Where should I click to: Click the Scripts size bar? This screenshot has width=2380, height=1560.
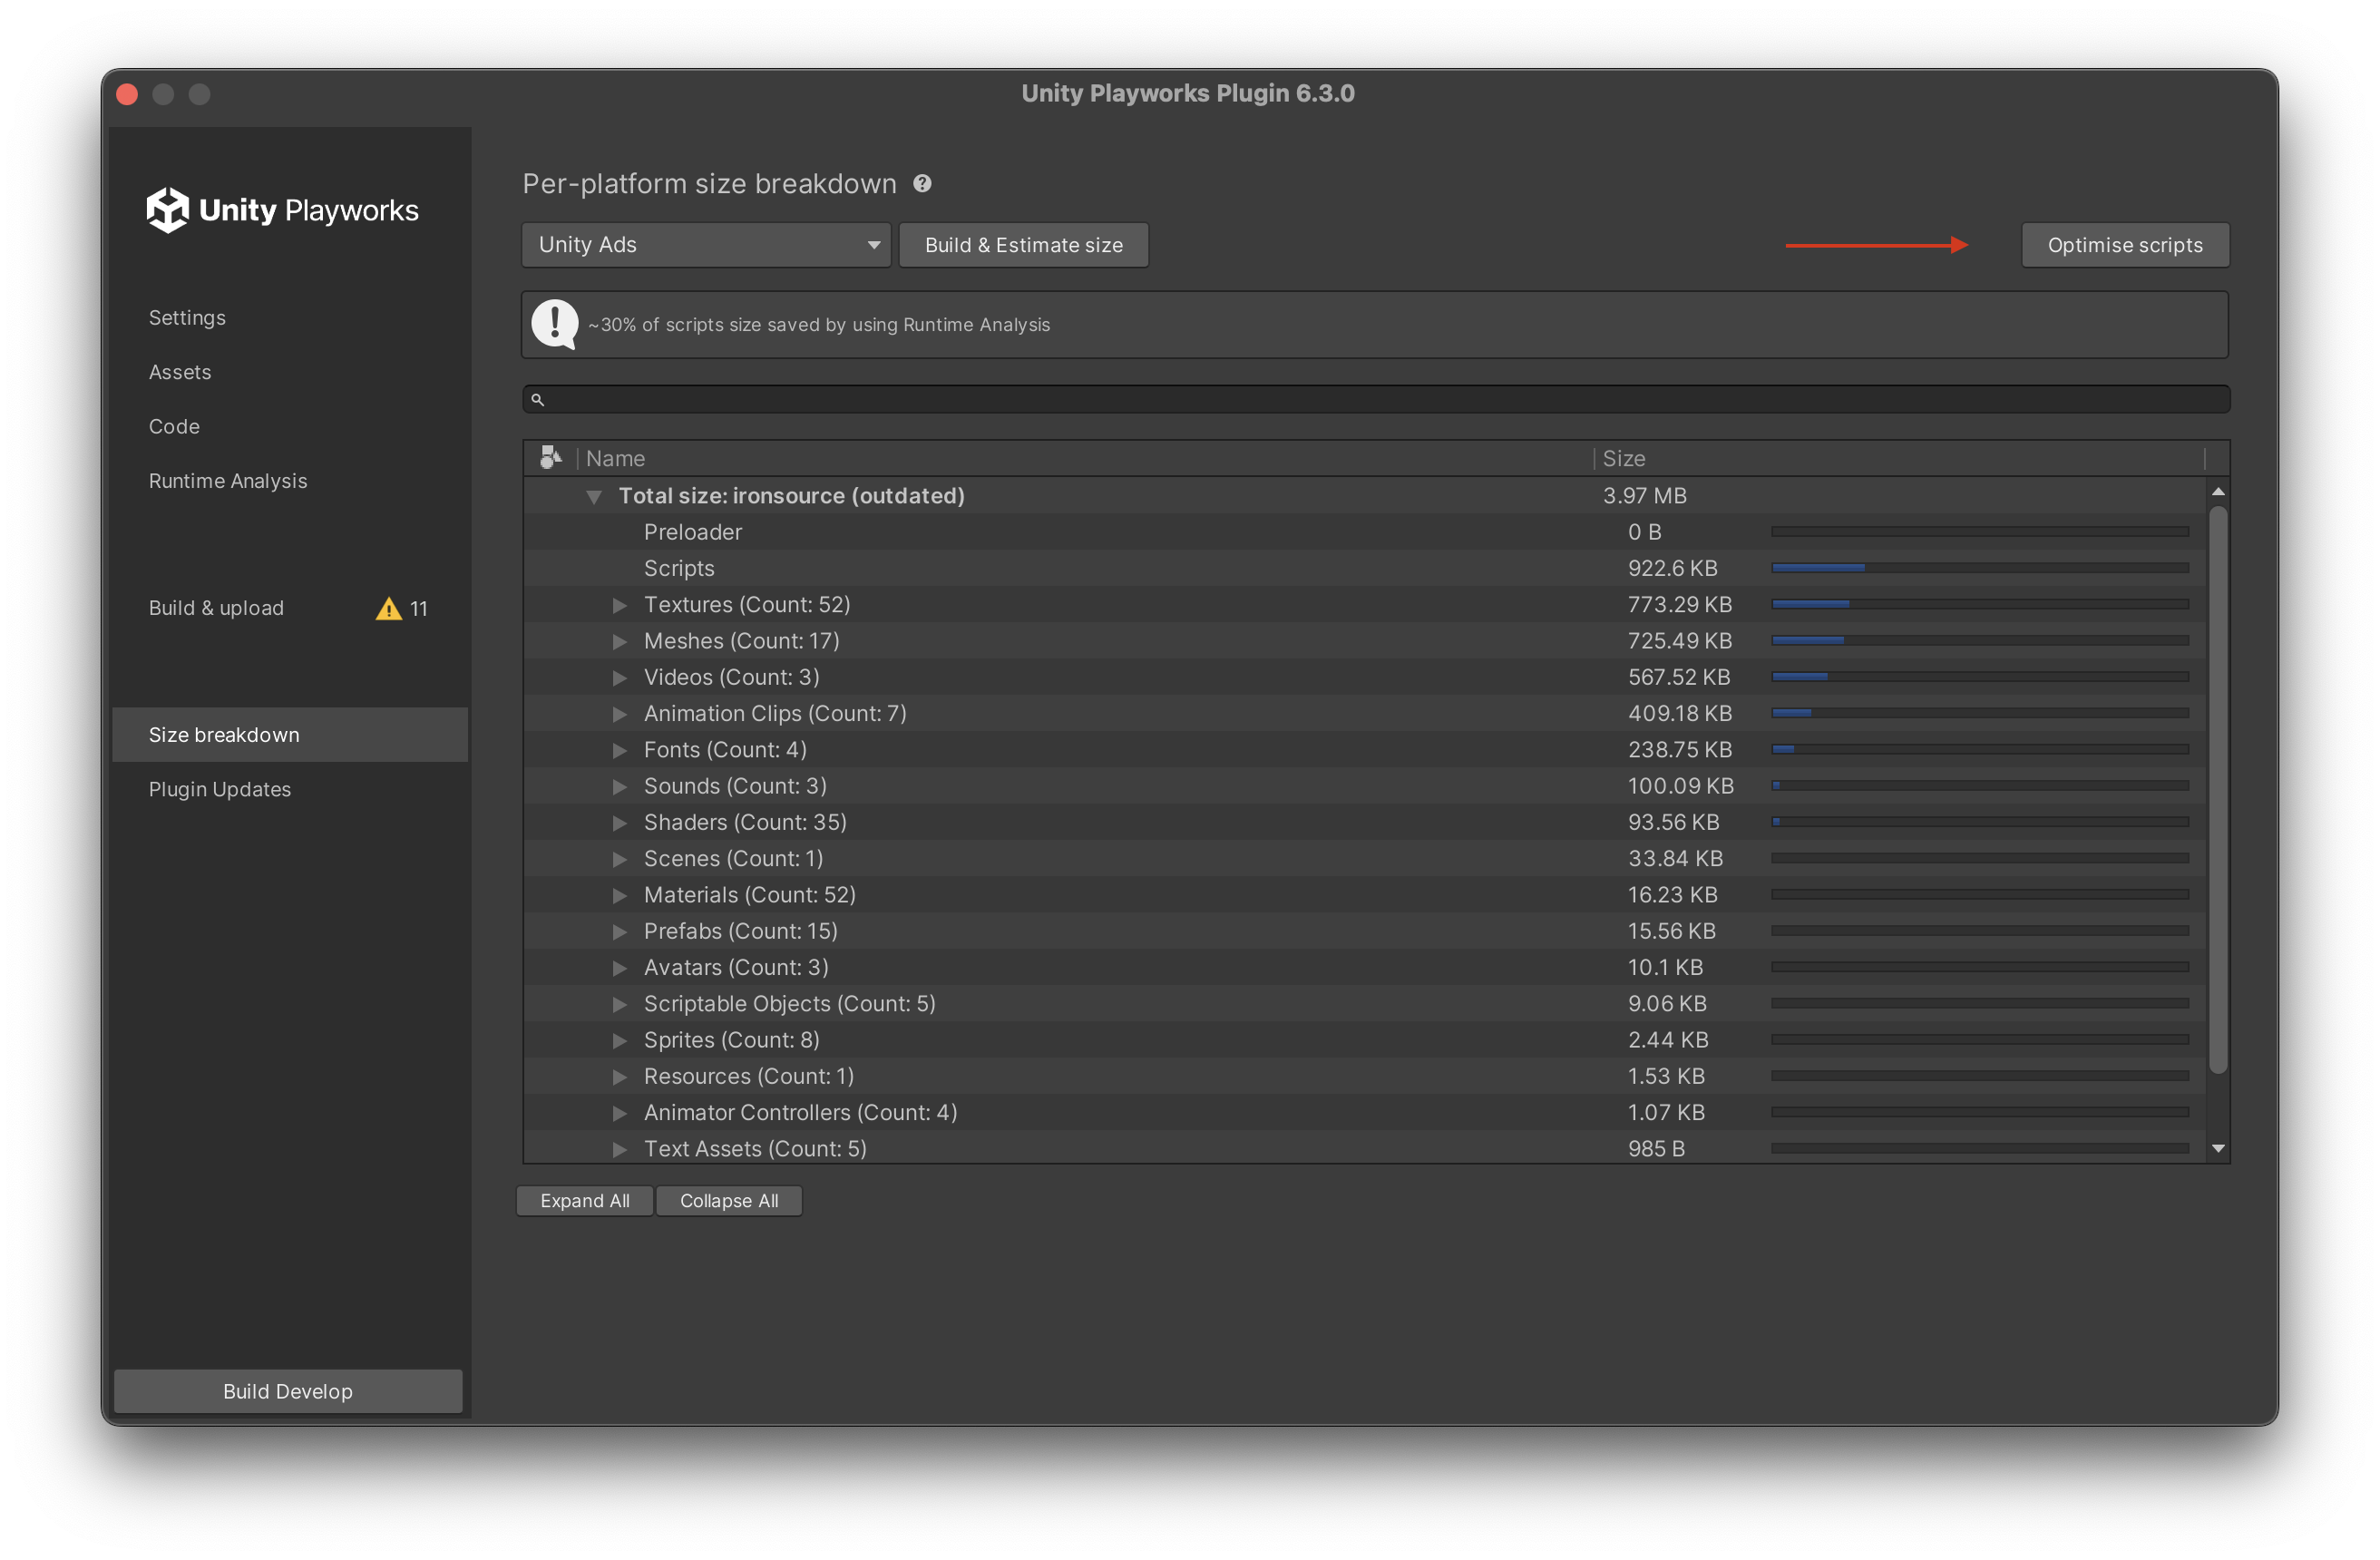click(x=1980, y=568)
